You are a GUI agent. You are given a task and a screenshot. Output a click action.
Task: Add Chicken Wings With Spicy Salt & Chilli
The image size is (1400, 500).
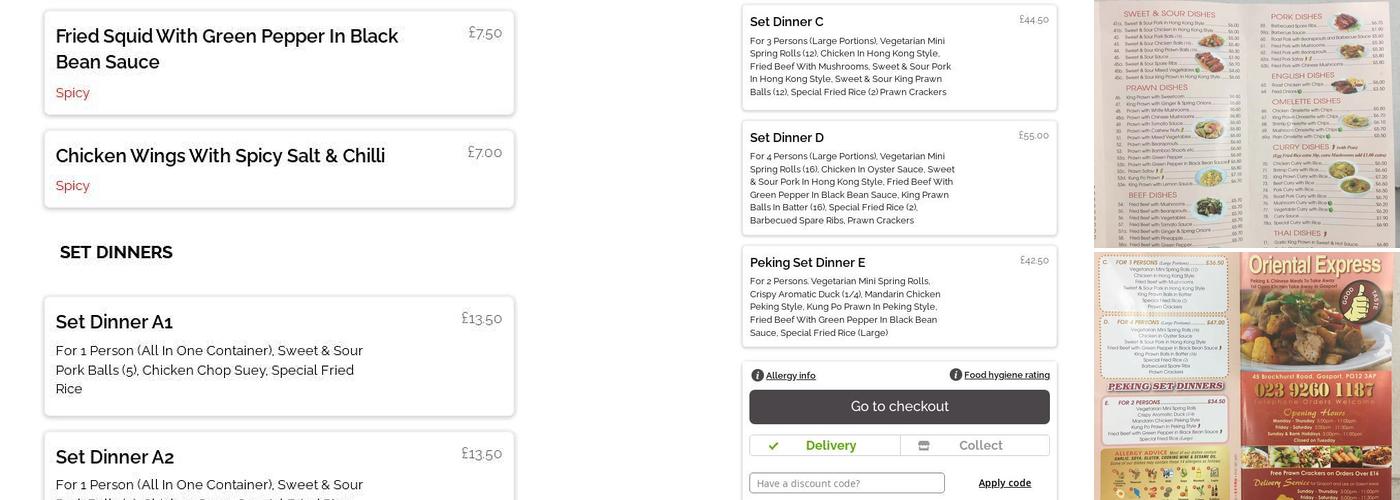pos(279,169)
